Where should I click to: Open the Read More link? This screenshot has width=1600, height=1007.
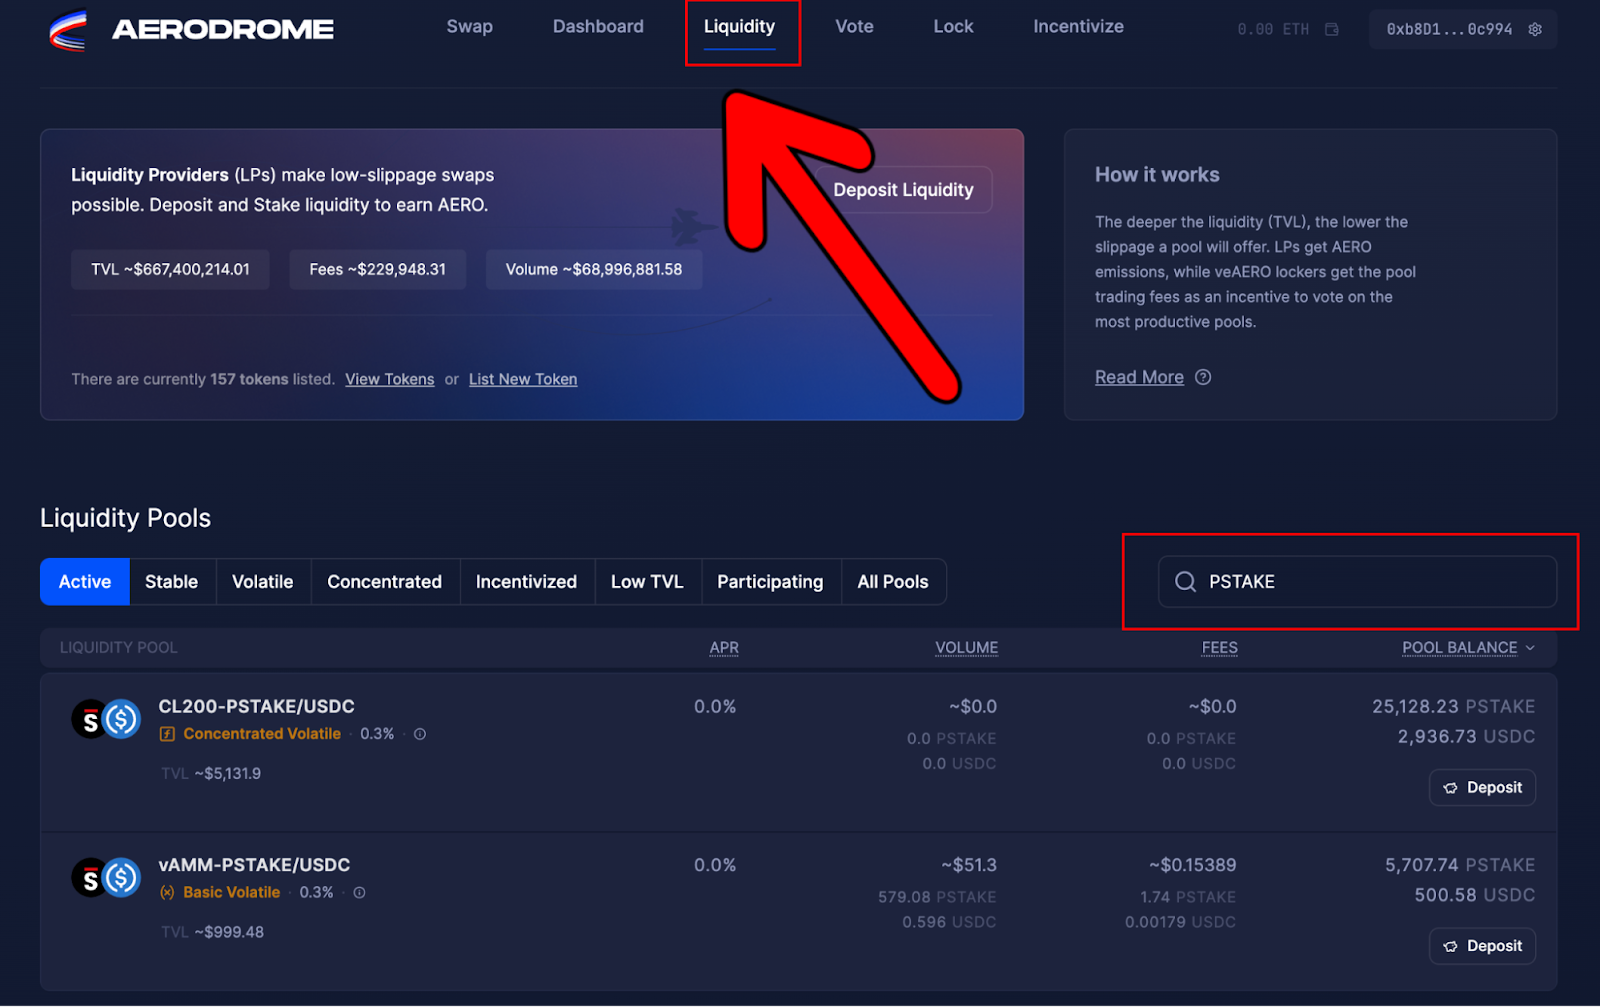(x=1139, y=377)
